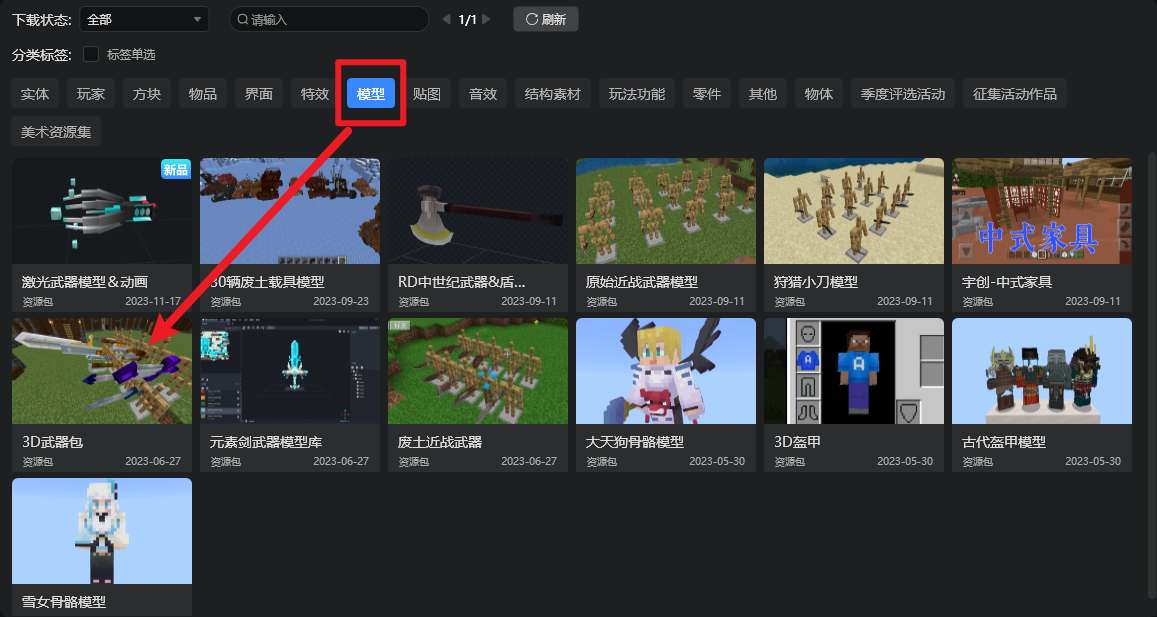Screen dimensions: 1157x617
Task: Open the 激光武器模型&动画 thumbnail
Action: click(x=102, y=211)
